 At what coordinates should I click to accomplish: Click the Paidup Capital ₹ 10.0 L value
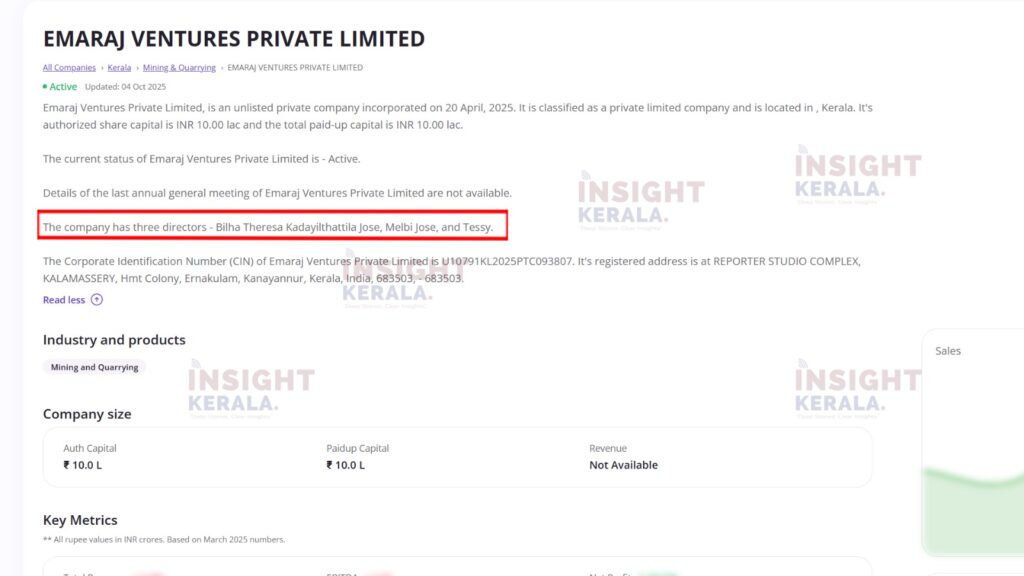tap(345, 465)
